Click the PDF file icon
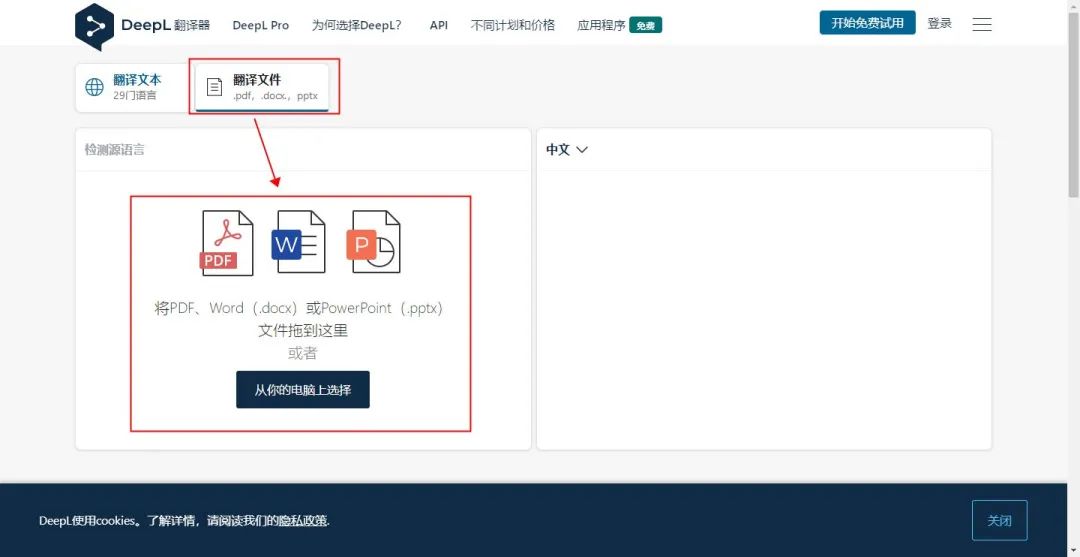This screenshot has width=1080, height=557. click(x=227, y=243)
